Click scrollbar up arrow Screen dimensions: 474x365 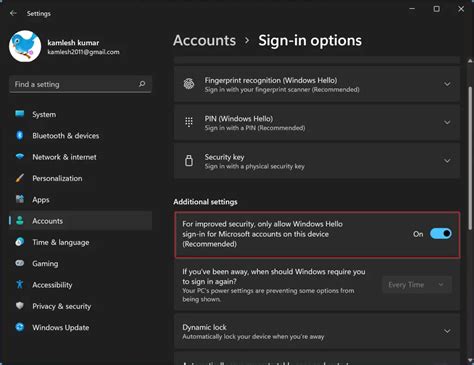[x=470, y=61]
